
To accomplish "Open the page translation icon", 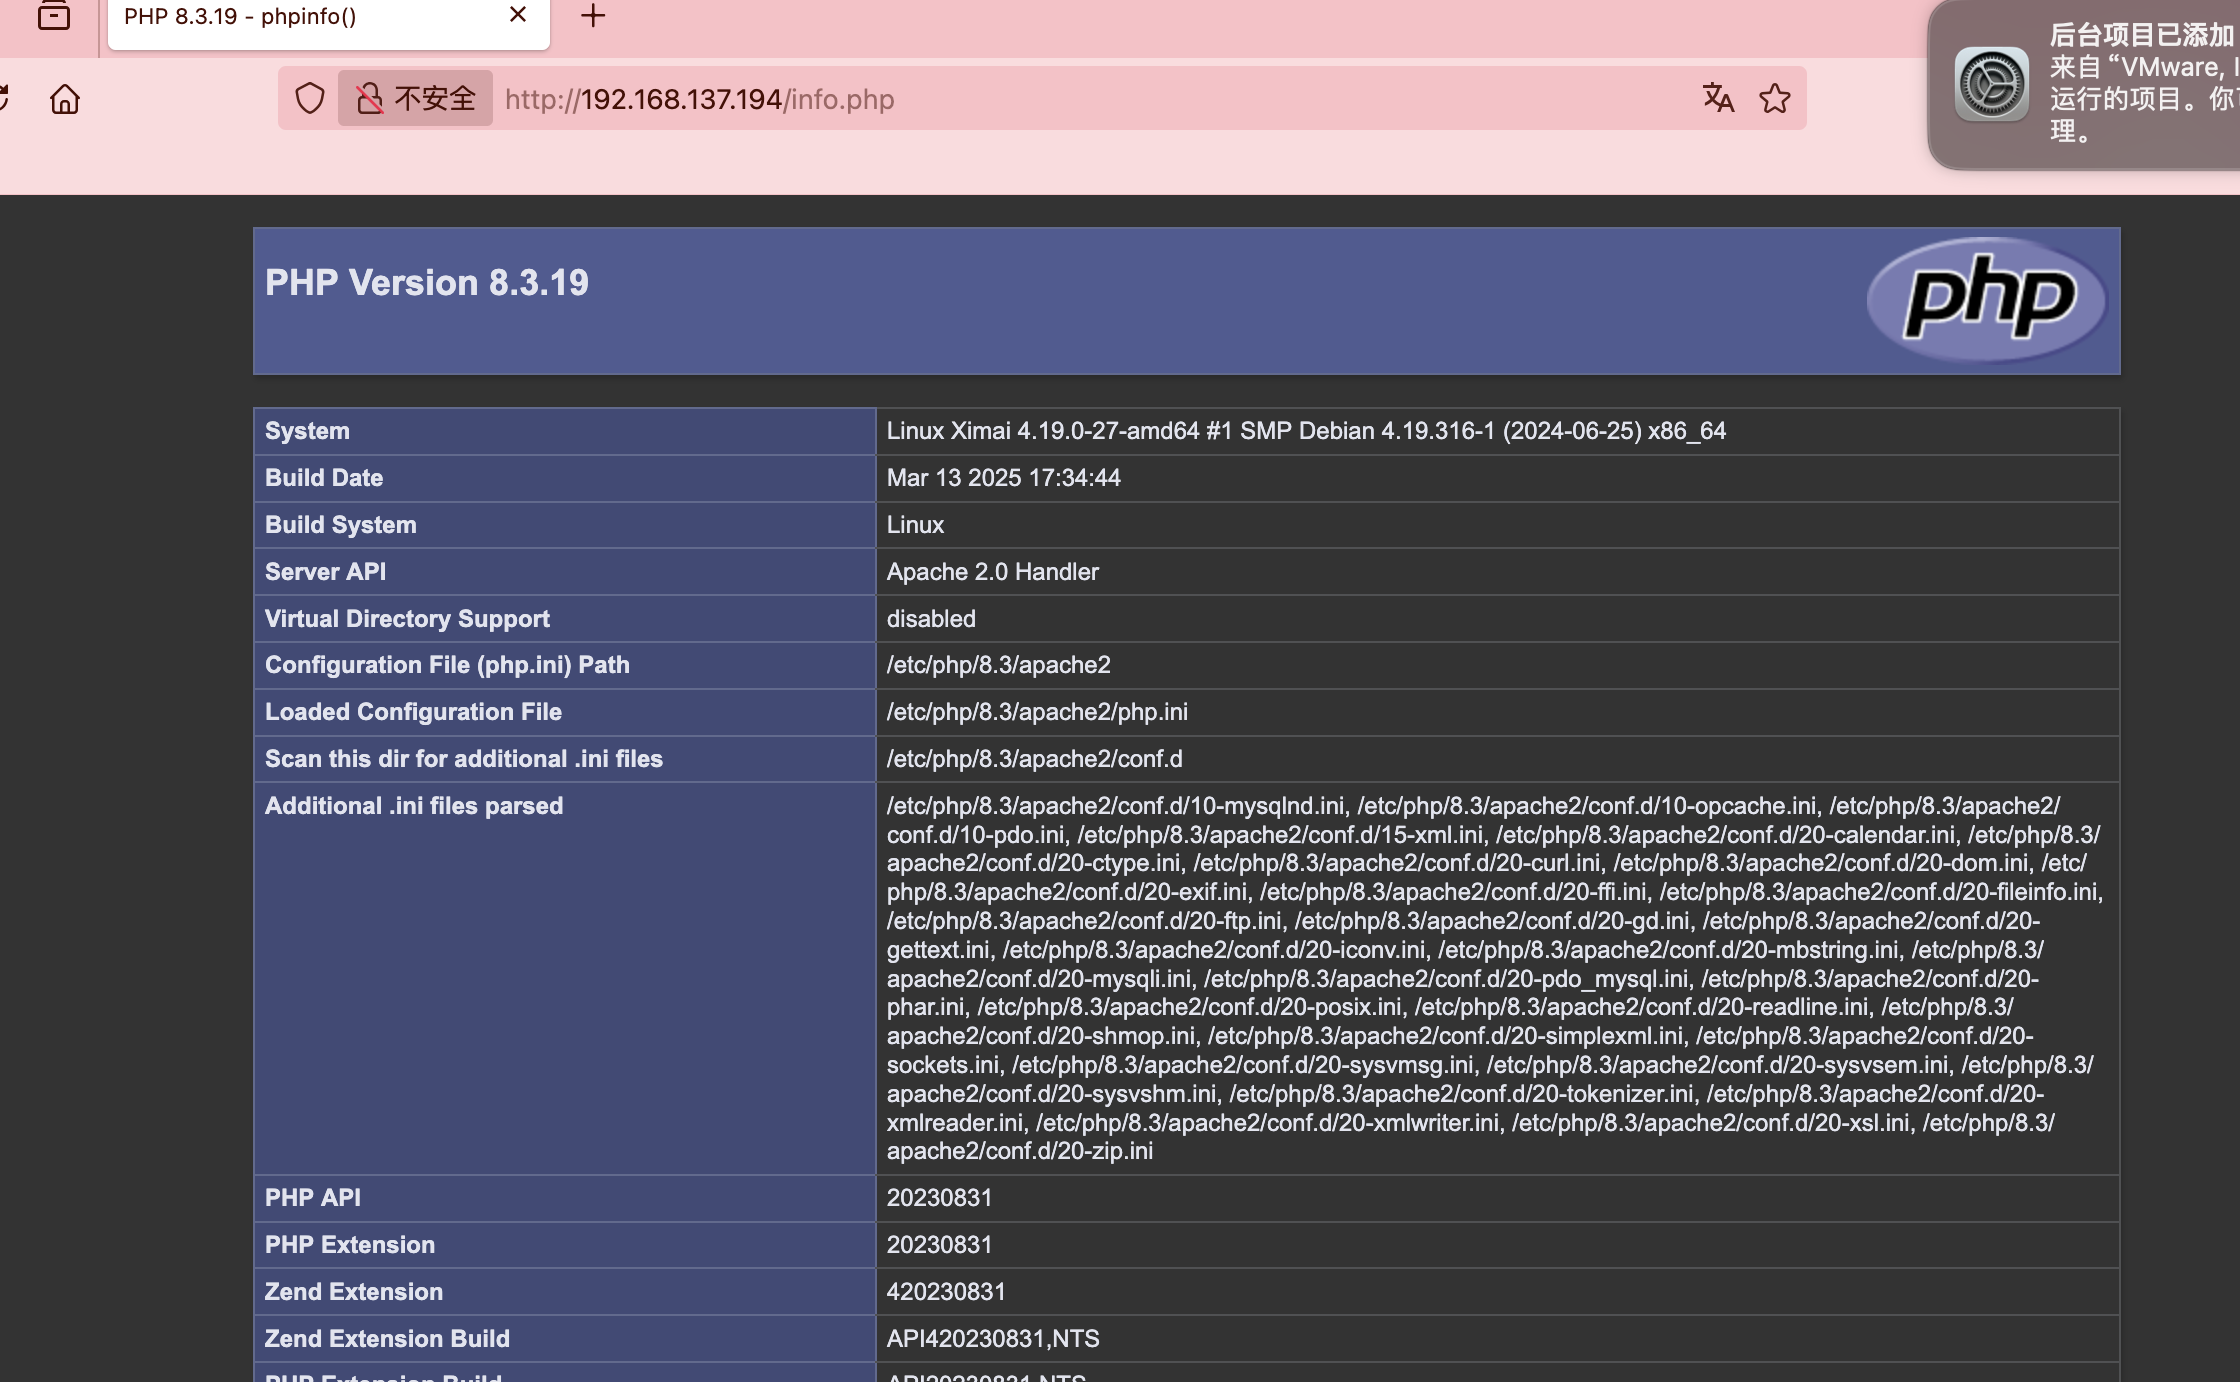I will coord(1718,98).
